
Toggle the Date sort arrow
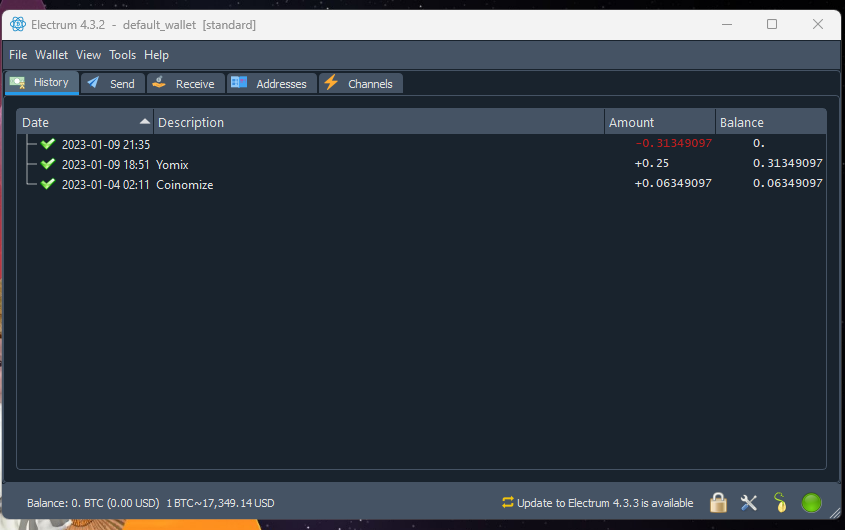click(144, 122)
